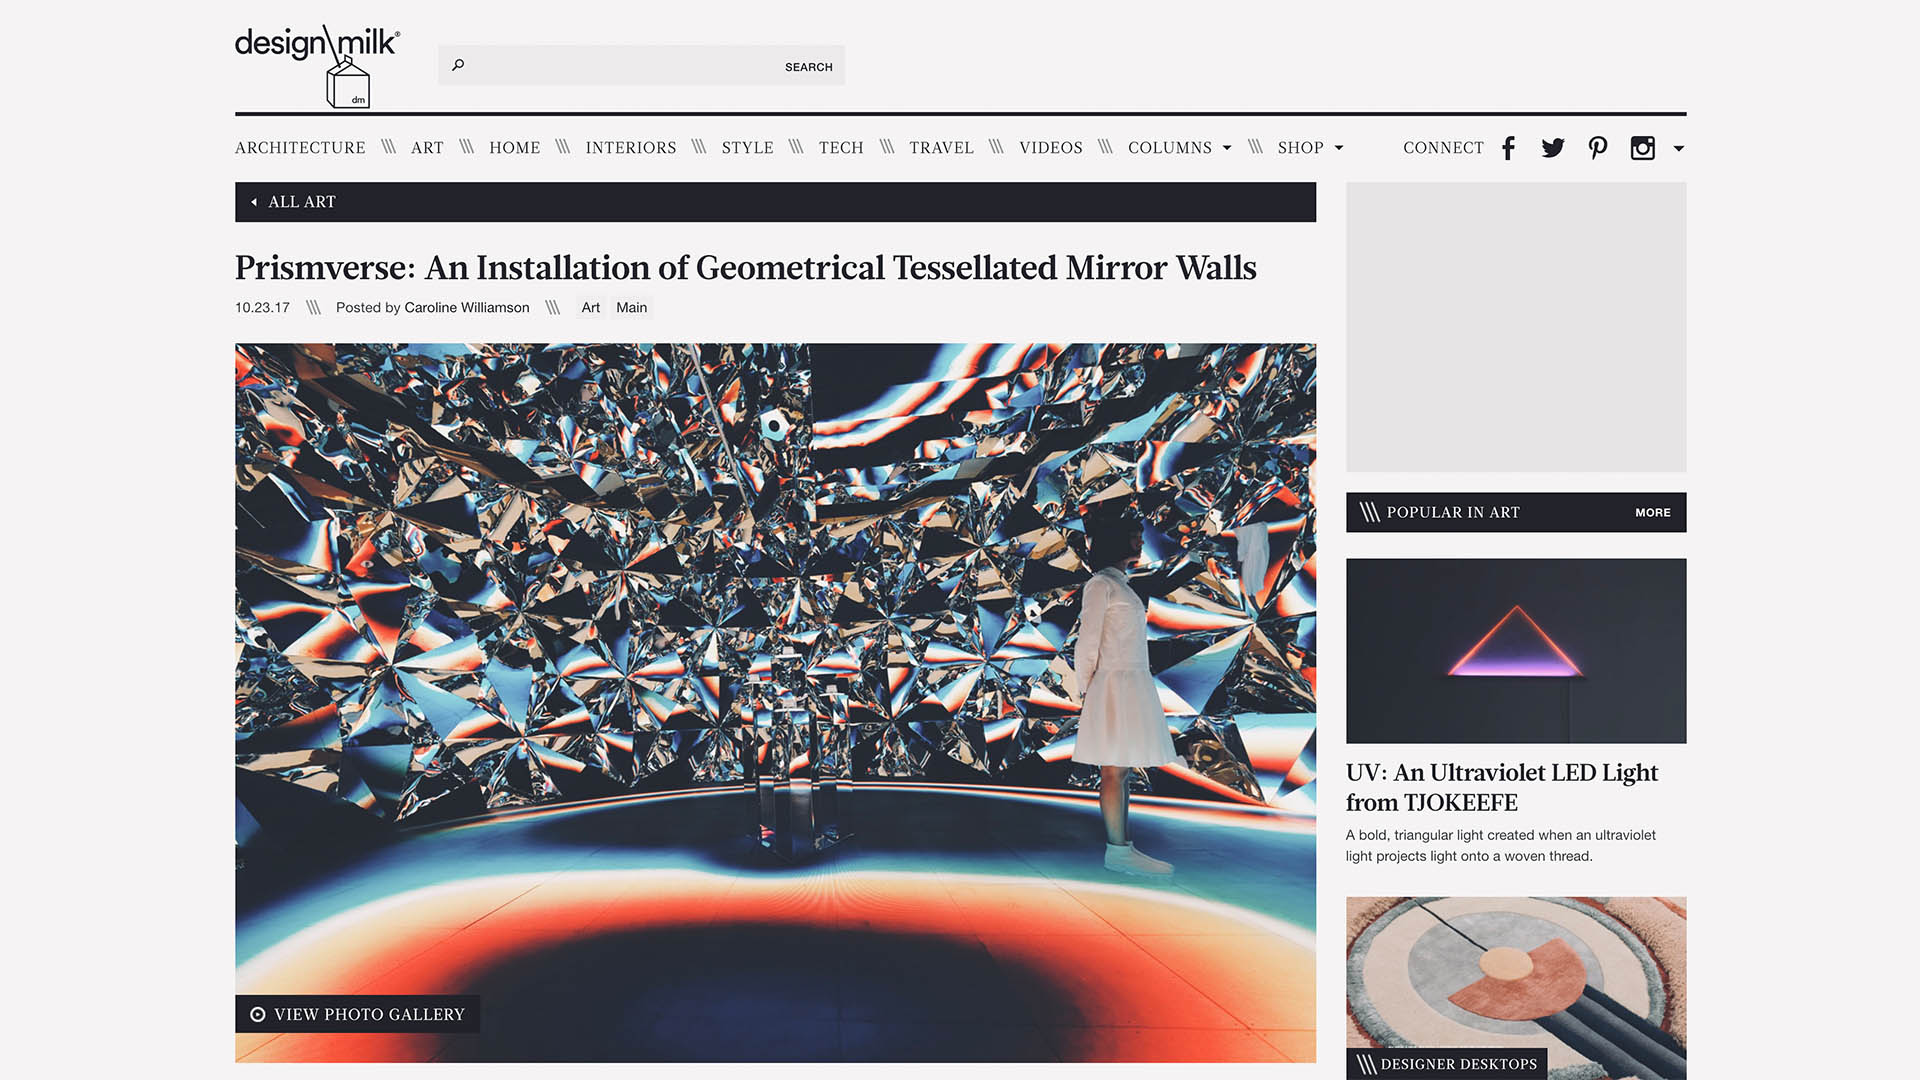Screen dimensions: 1920x1080
Task: Open Design Milk's Pinterest page
Action: pos(1598,148)
